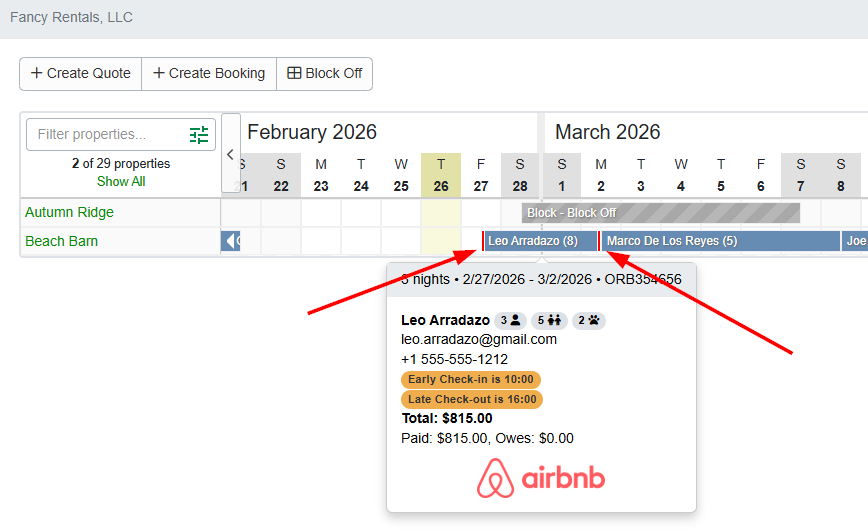Viewport: 868px width, 531px height.
Task: Click the 2 of 29 properties count
Action: point(121,164)
